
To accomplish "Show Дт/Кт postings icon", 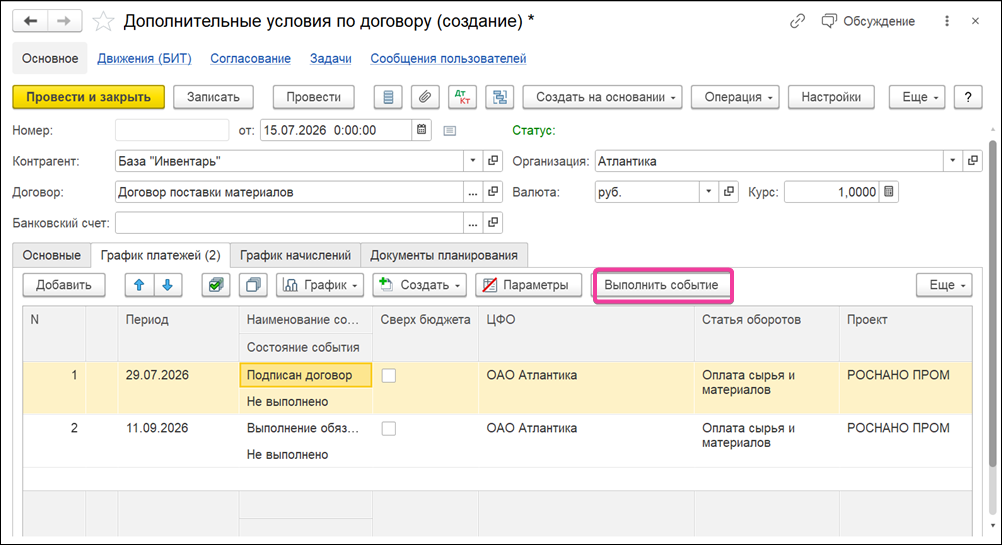I will [x=462, y=97].
